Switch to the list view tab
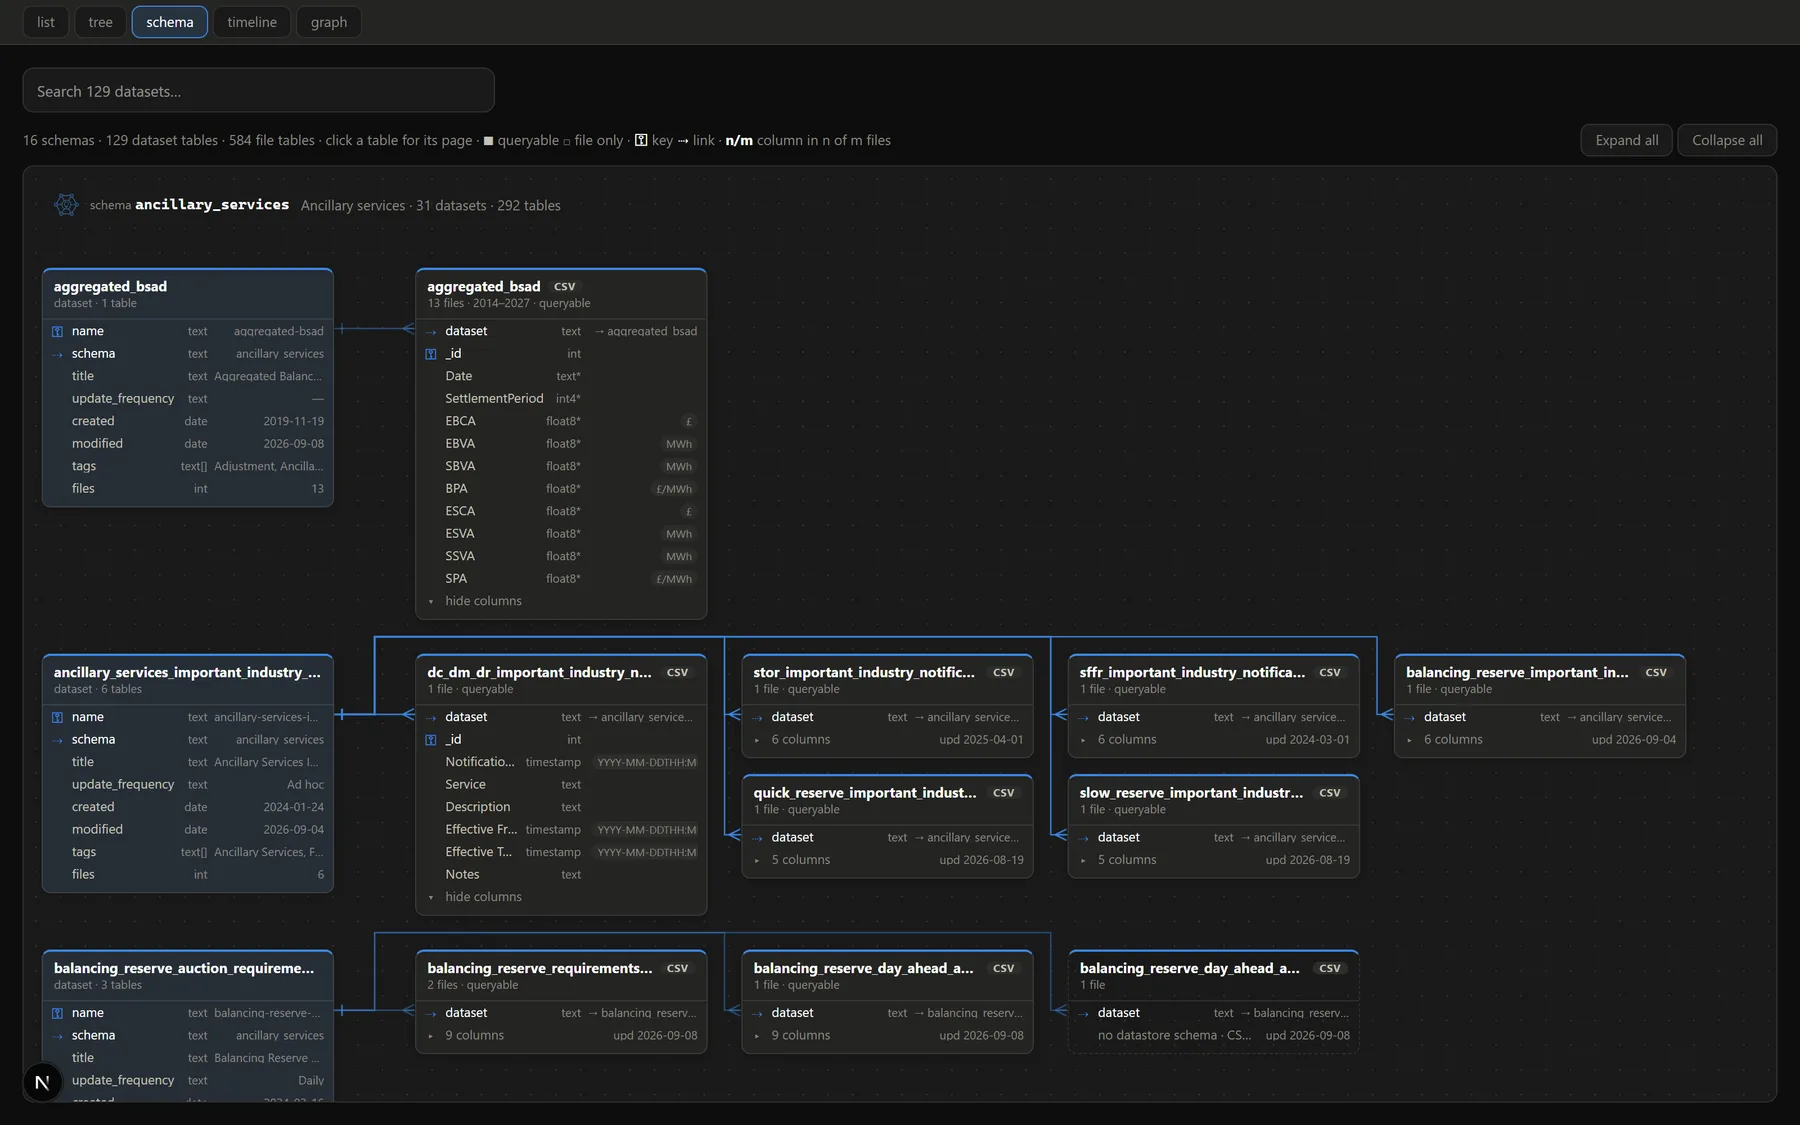 (46, 22)
